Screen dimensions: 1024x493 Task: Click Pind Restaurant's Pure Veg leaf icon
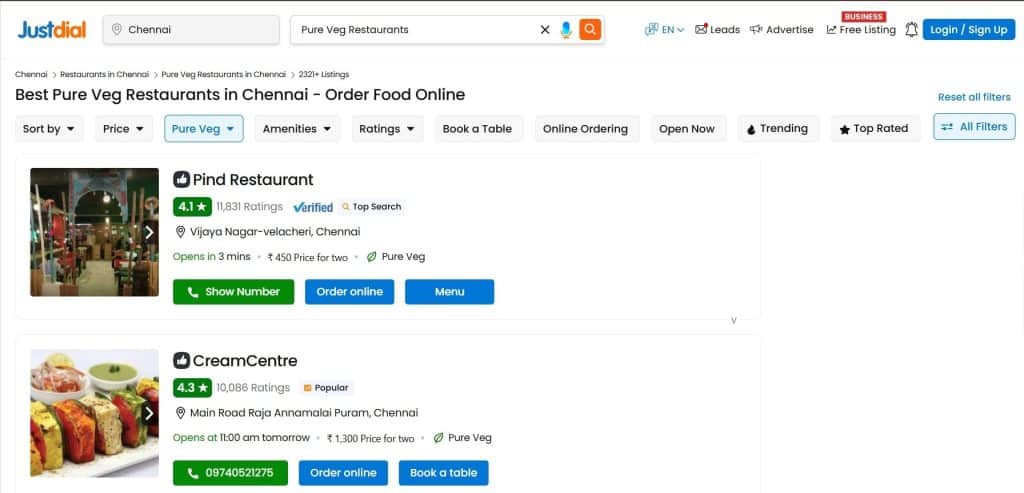coord(372,257)
